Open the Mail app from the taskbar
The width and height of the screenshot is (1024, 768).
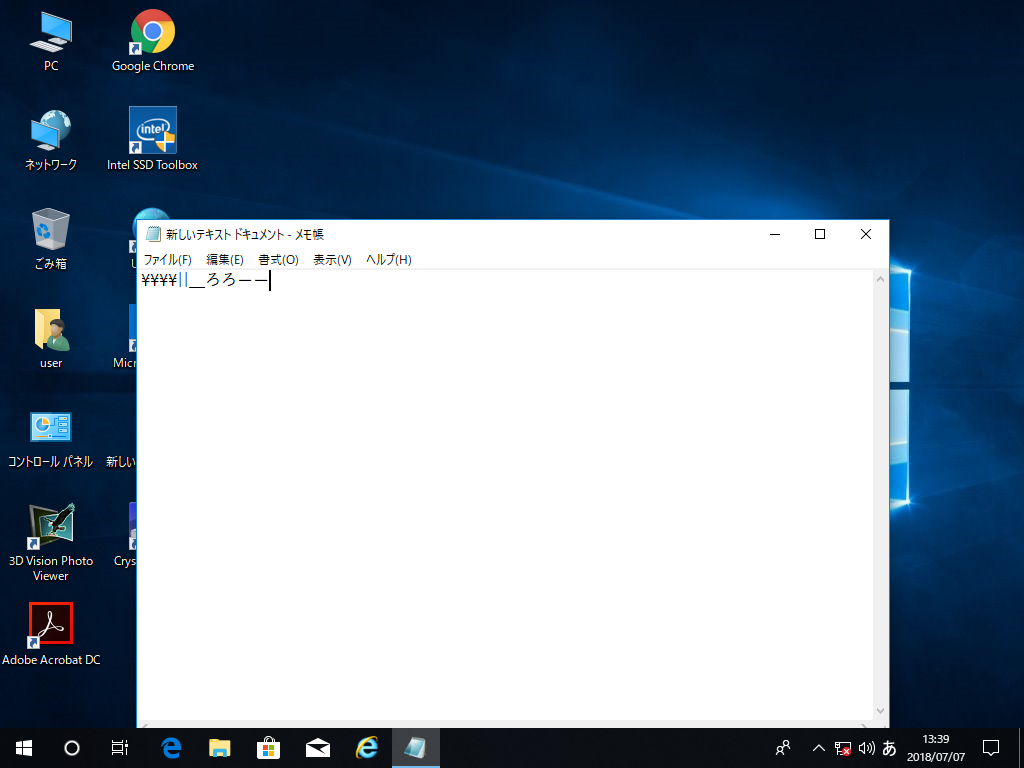pyautogui.click(x=318, y=747)
